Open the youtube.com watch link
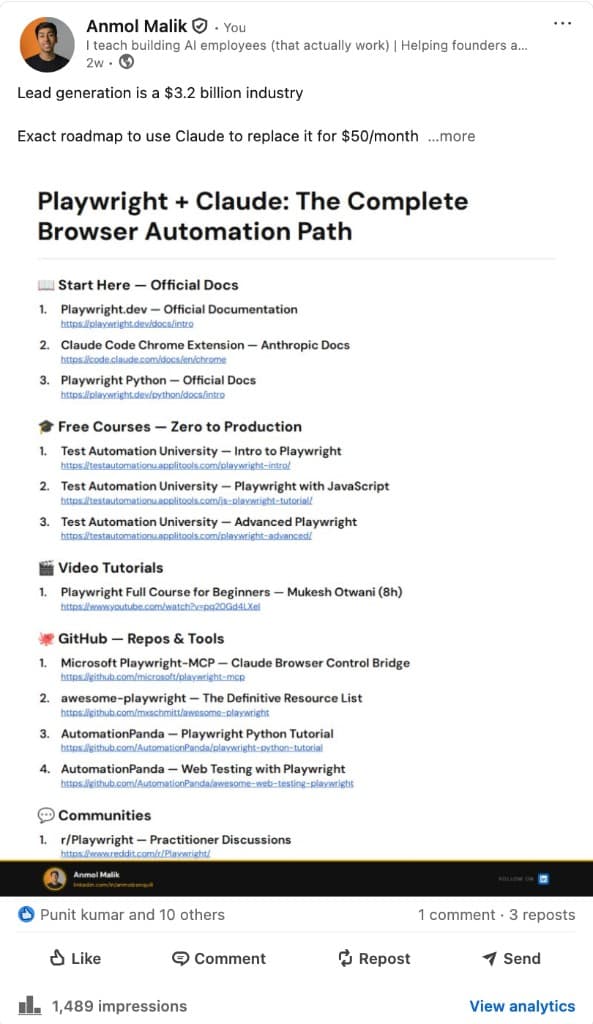The image size is (593, 1024). (x=161, y=606)
